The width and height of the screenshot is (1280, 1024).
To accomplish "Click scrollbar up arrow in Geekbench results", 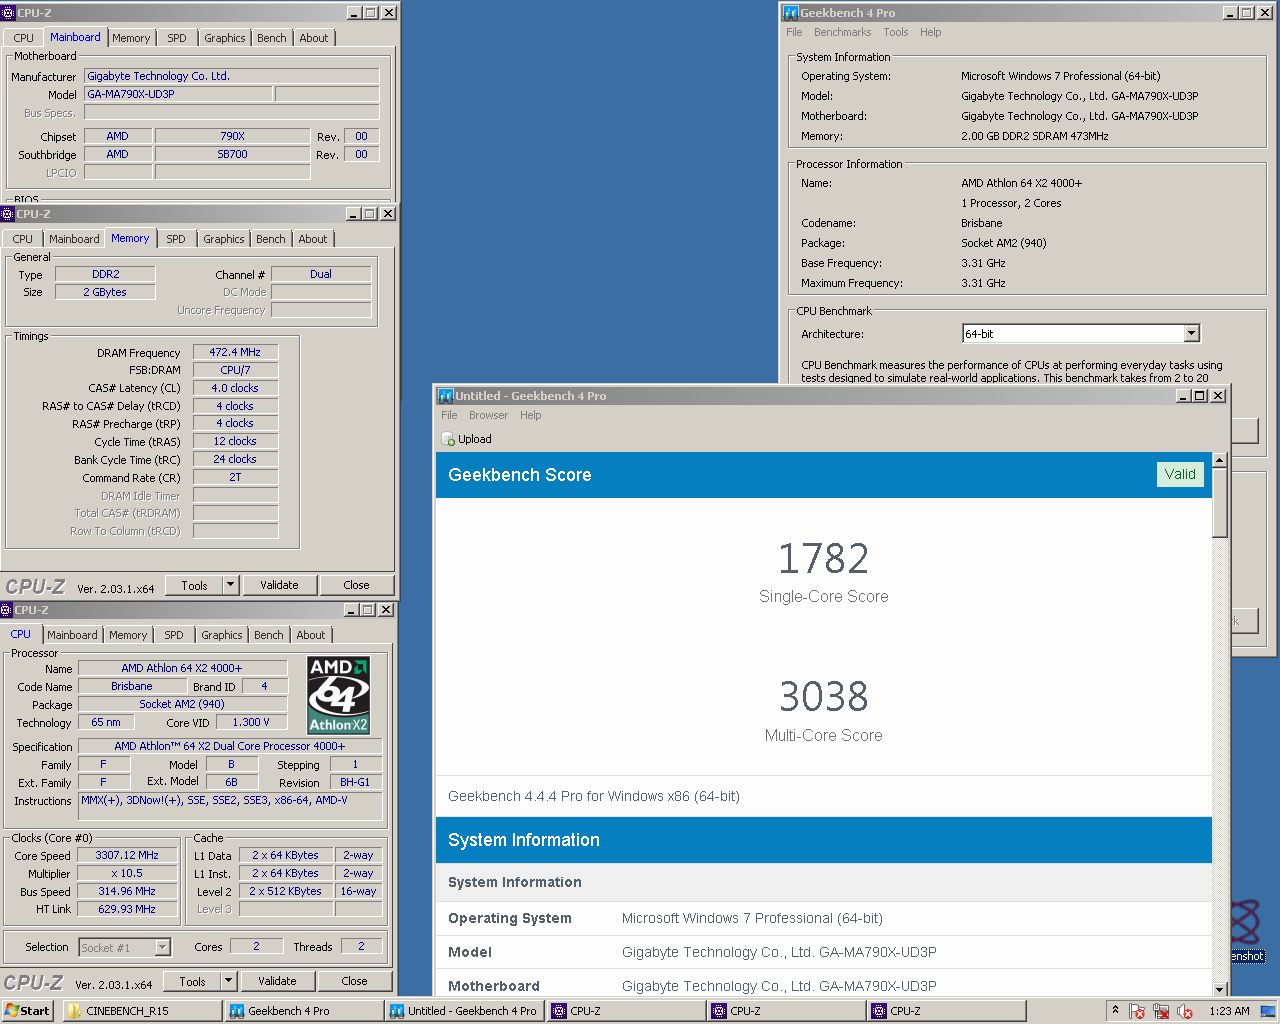I will point(1219,460).
